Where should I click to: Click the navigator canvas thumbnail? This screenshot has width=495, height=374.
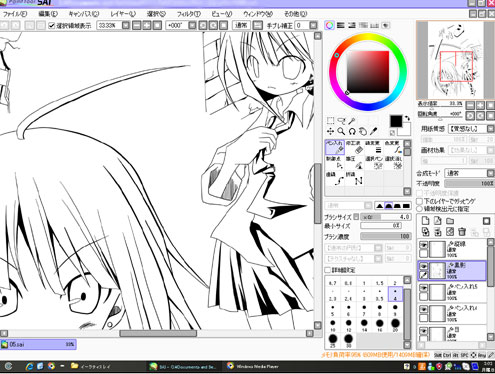[455, 60]
